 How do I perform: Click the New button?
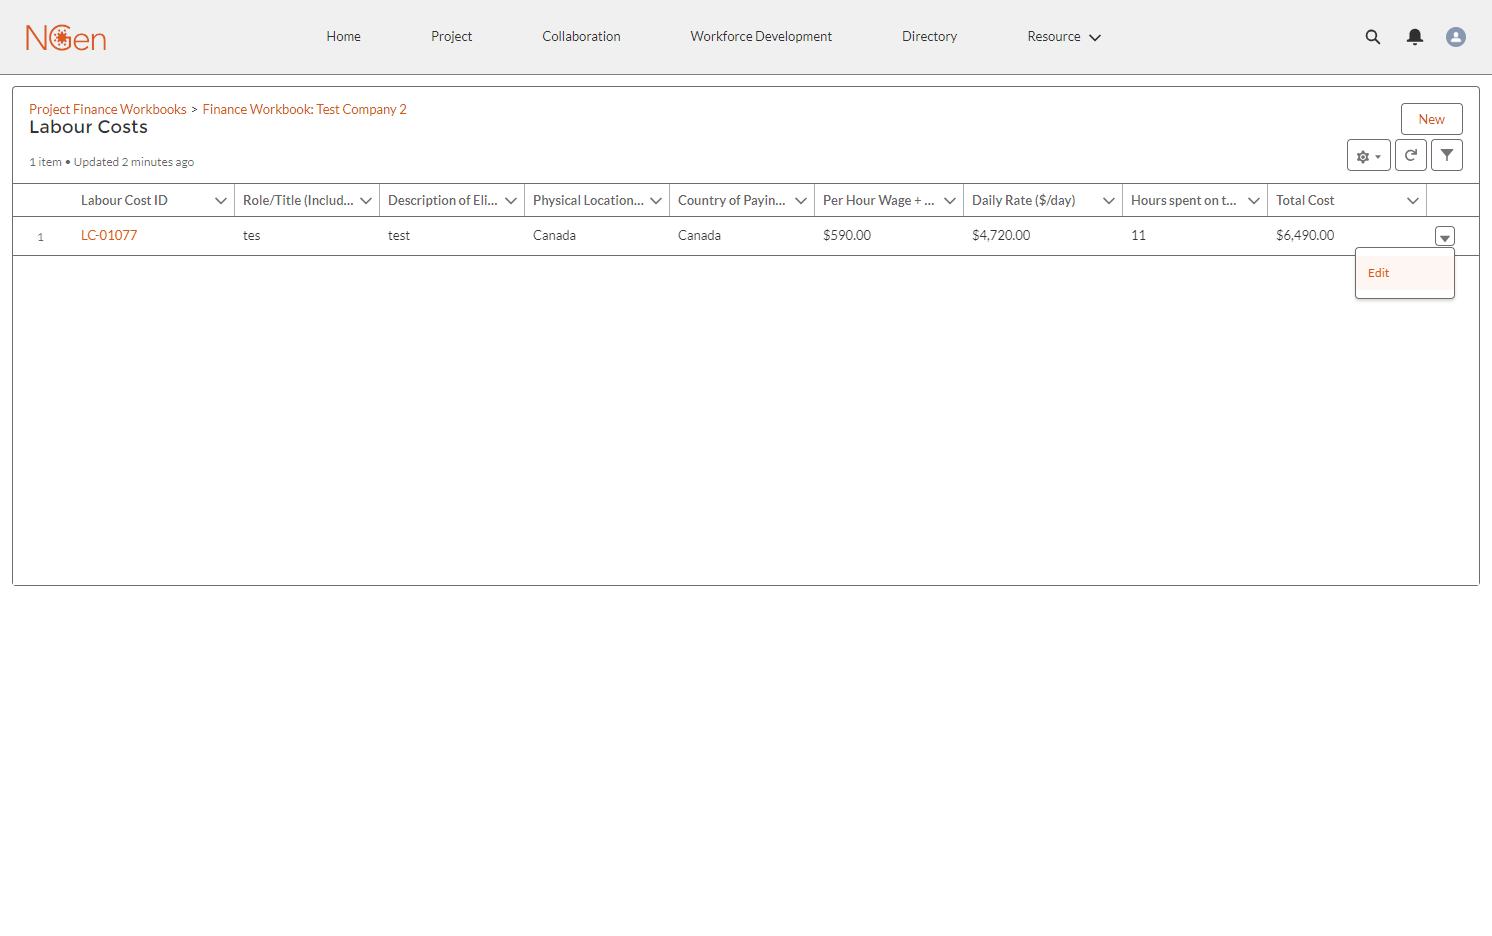[x=1432, y=119]
